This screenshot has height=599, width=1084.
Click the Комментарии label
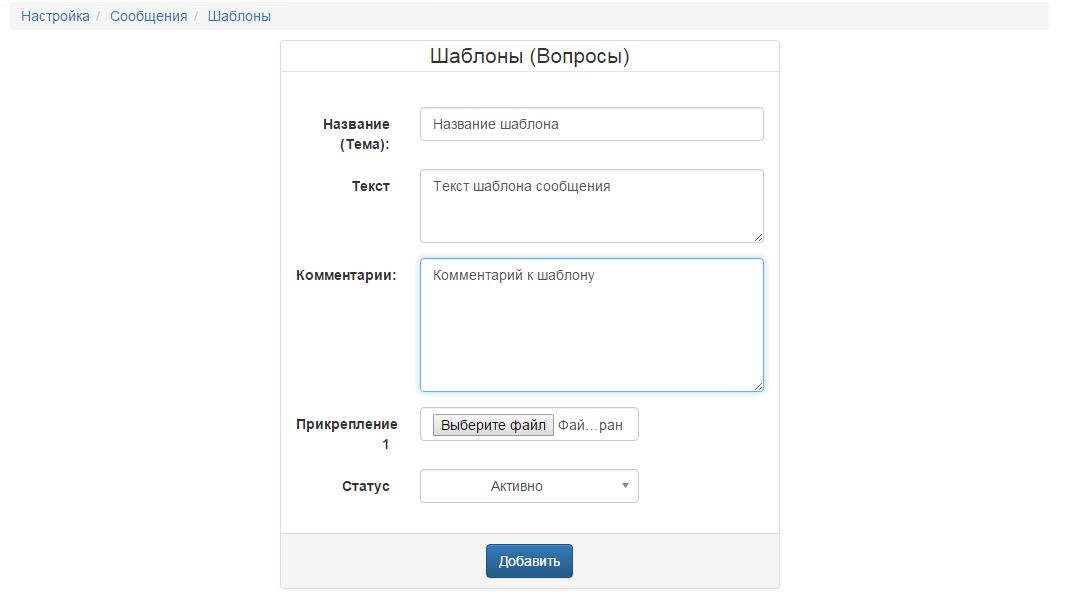346,275
